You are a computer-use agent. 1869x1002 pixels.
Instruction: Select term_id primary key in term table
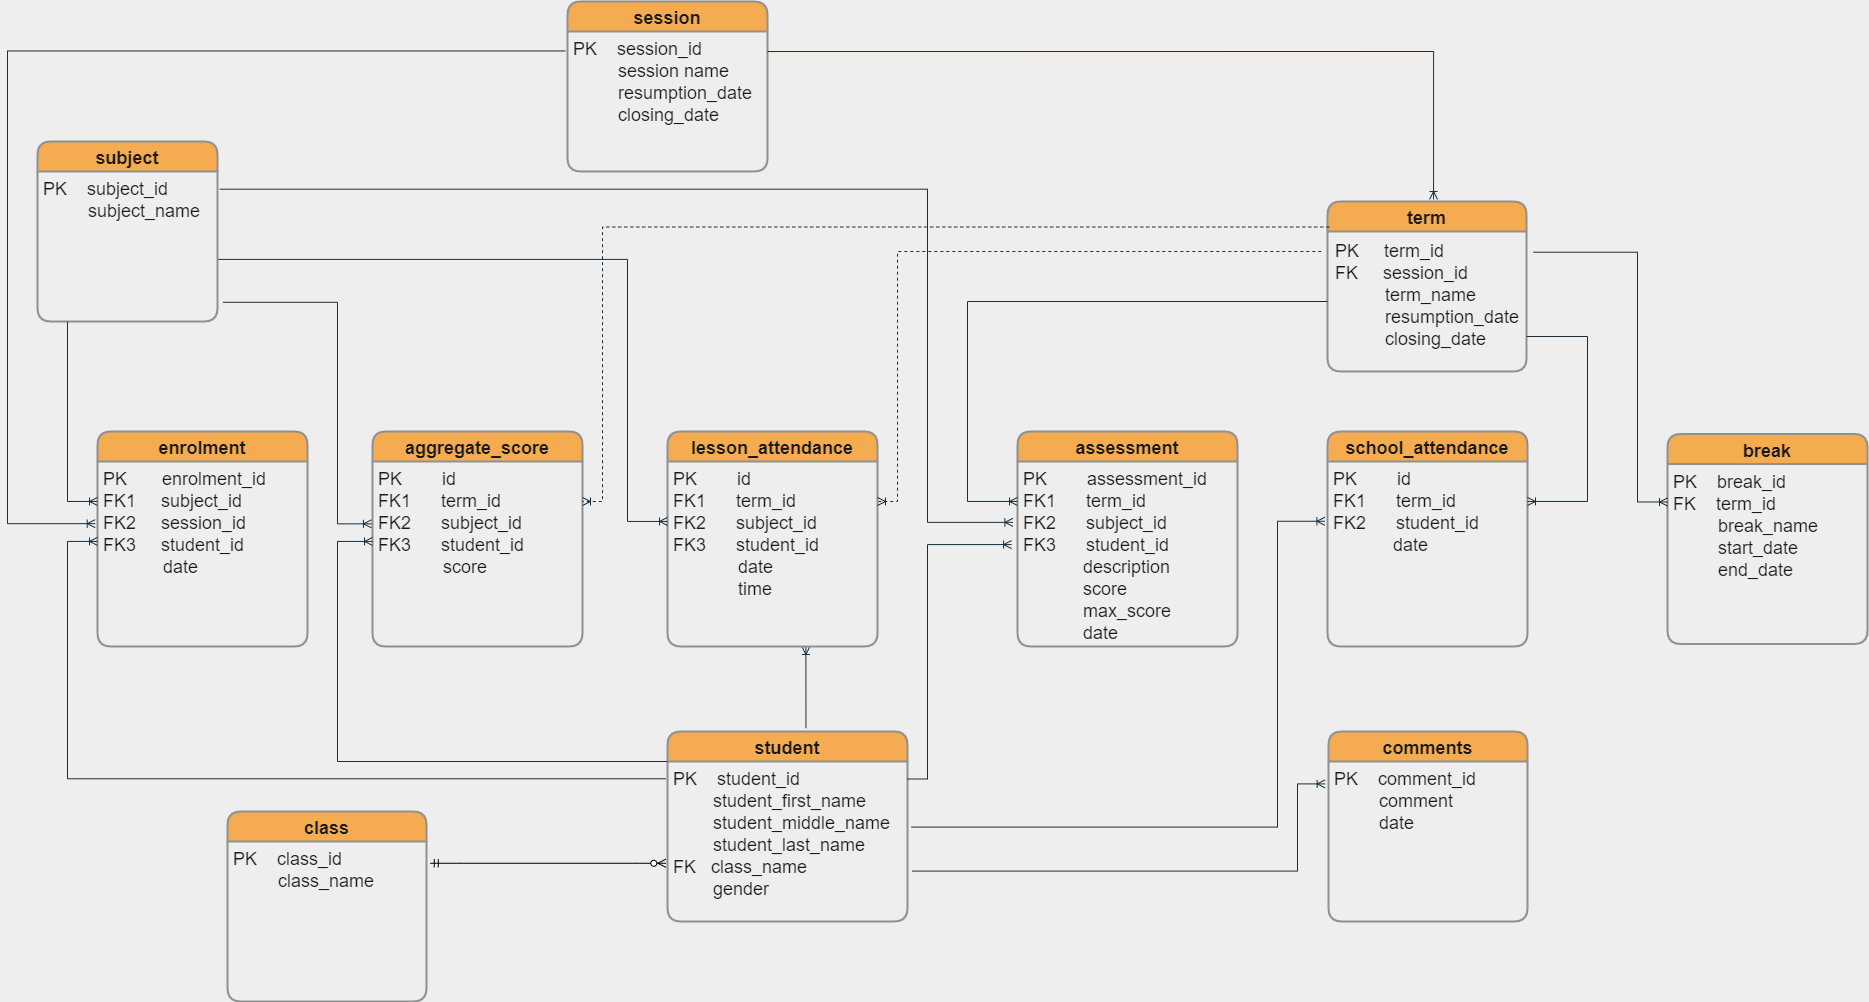tap(1414, 251)
